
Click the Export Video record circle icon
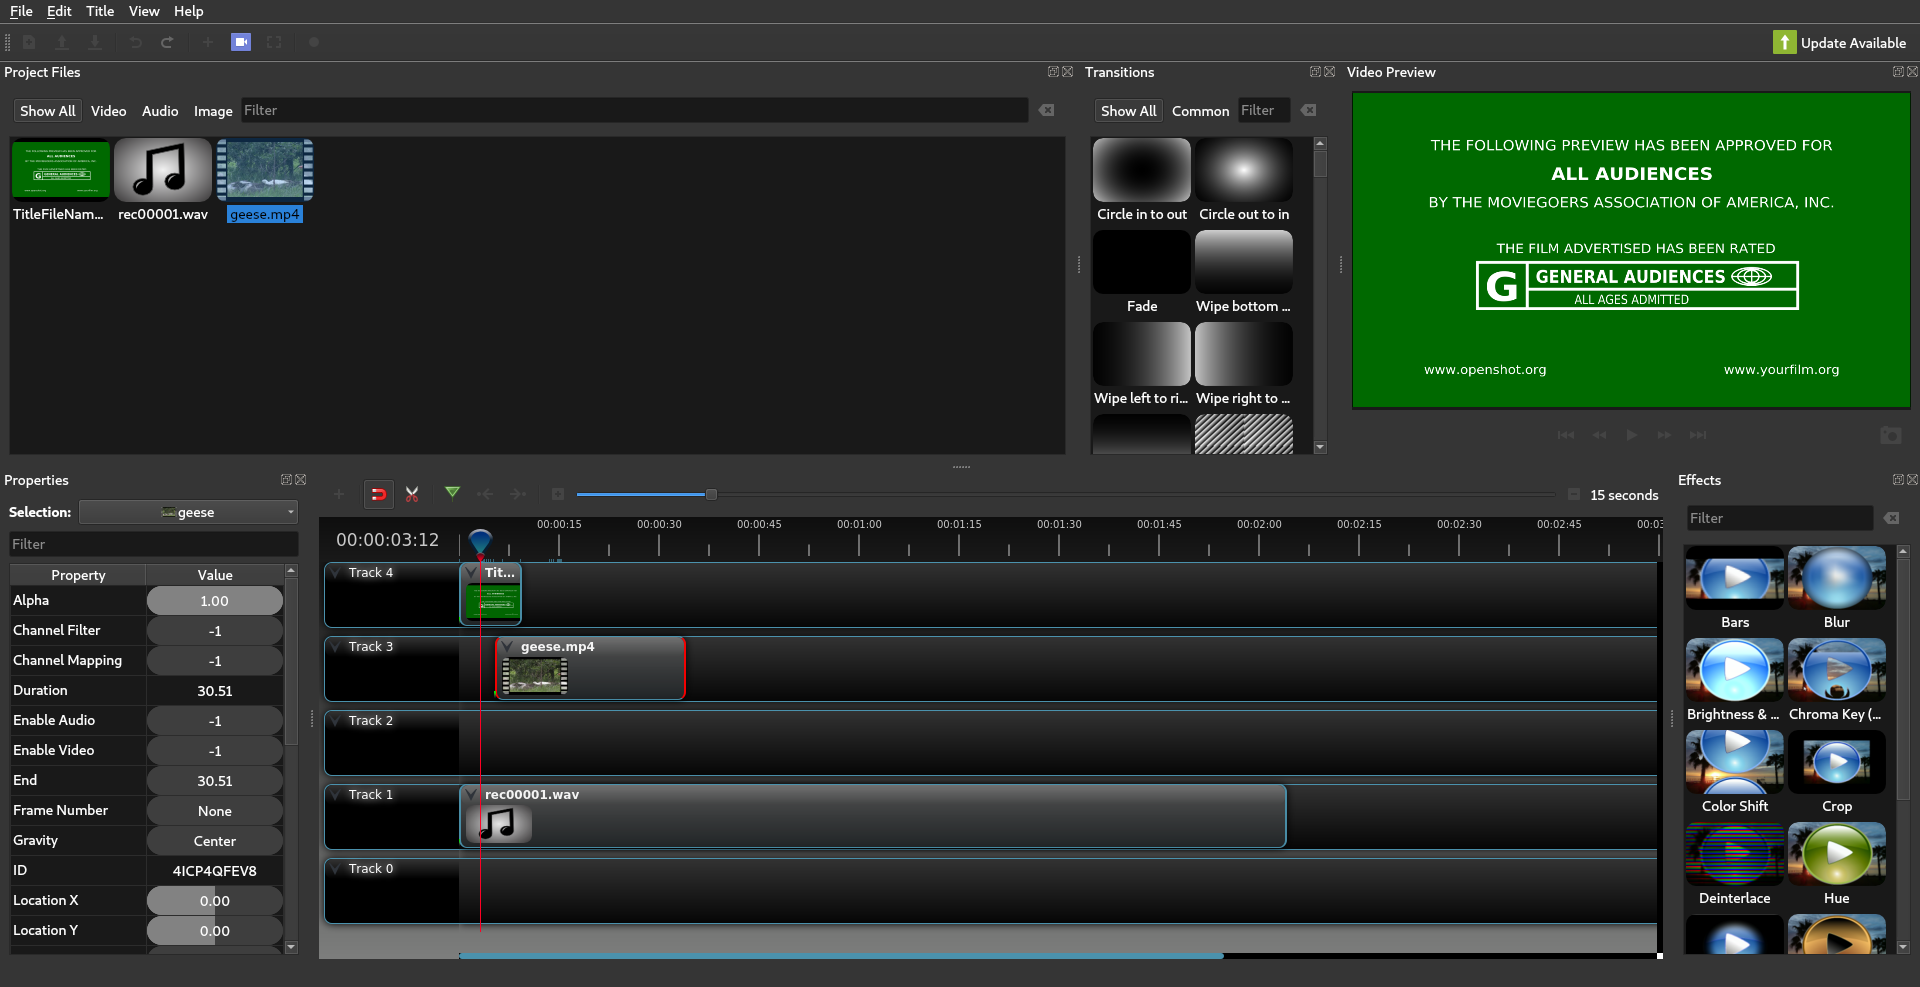click(314, 42)
